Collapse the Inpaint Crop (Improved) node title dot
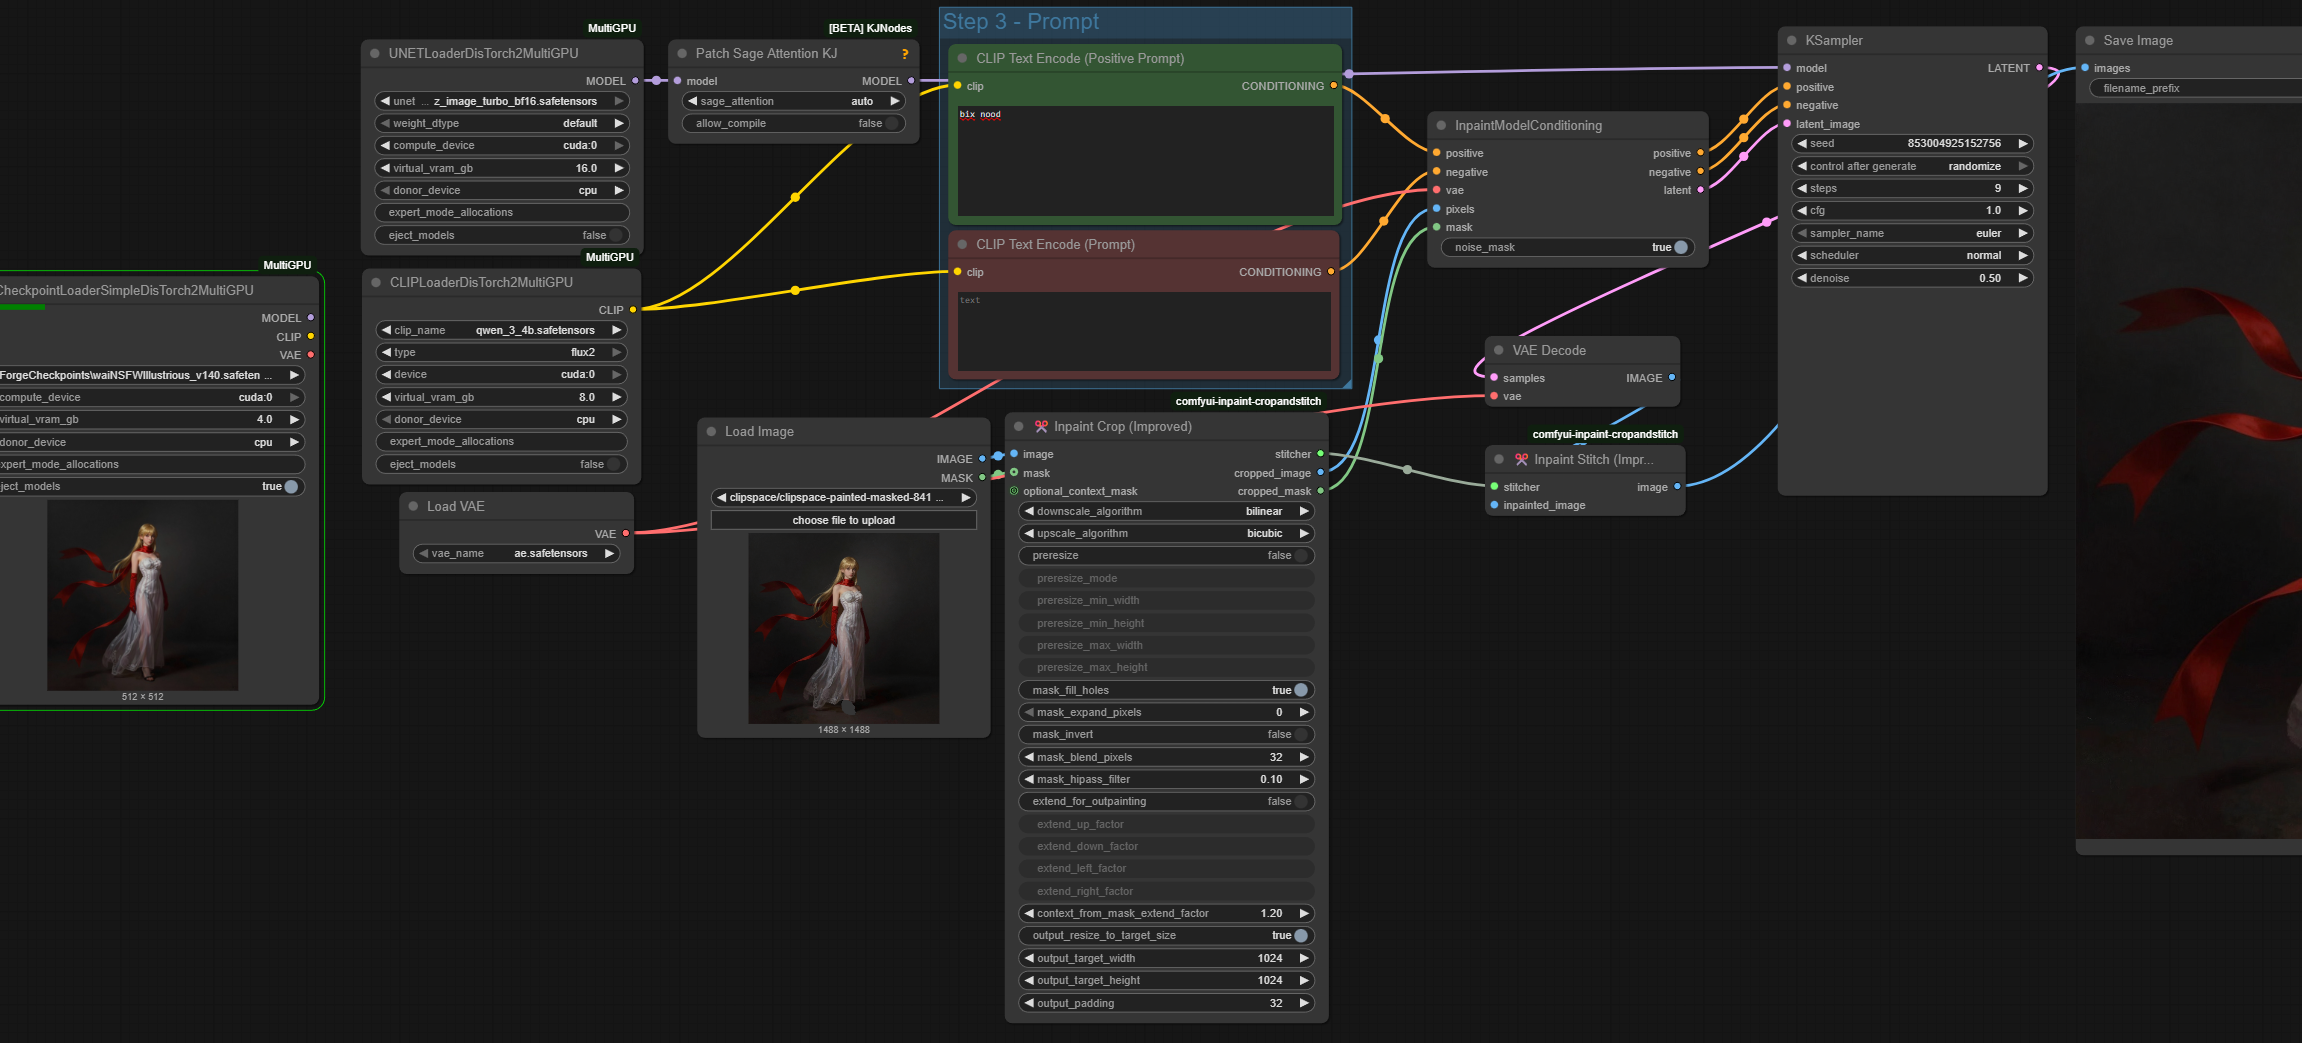 [x=1018, y=427]
